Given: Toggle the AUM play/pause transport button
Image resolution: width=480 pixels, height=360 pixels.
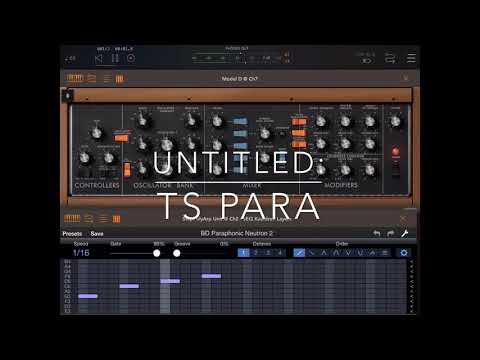Looking at the screenshot, I should (x=115, y=59).
